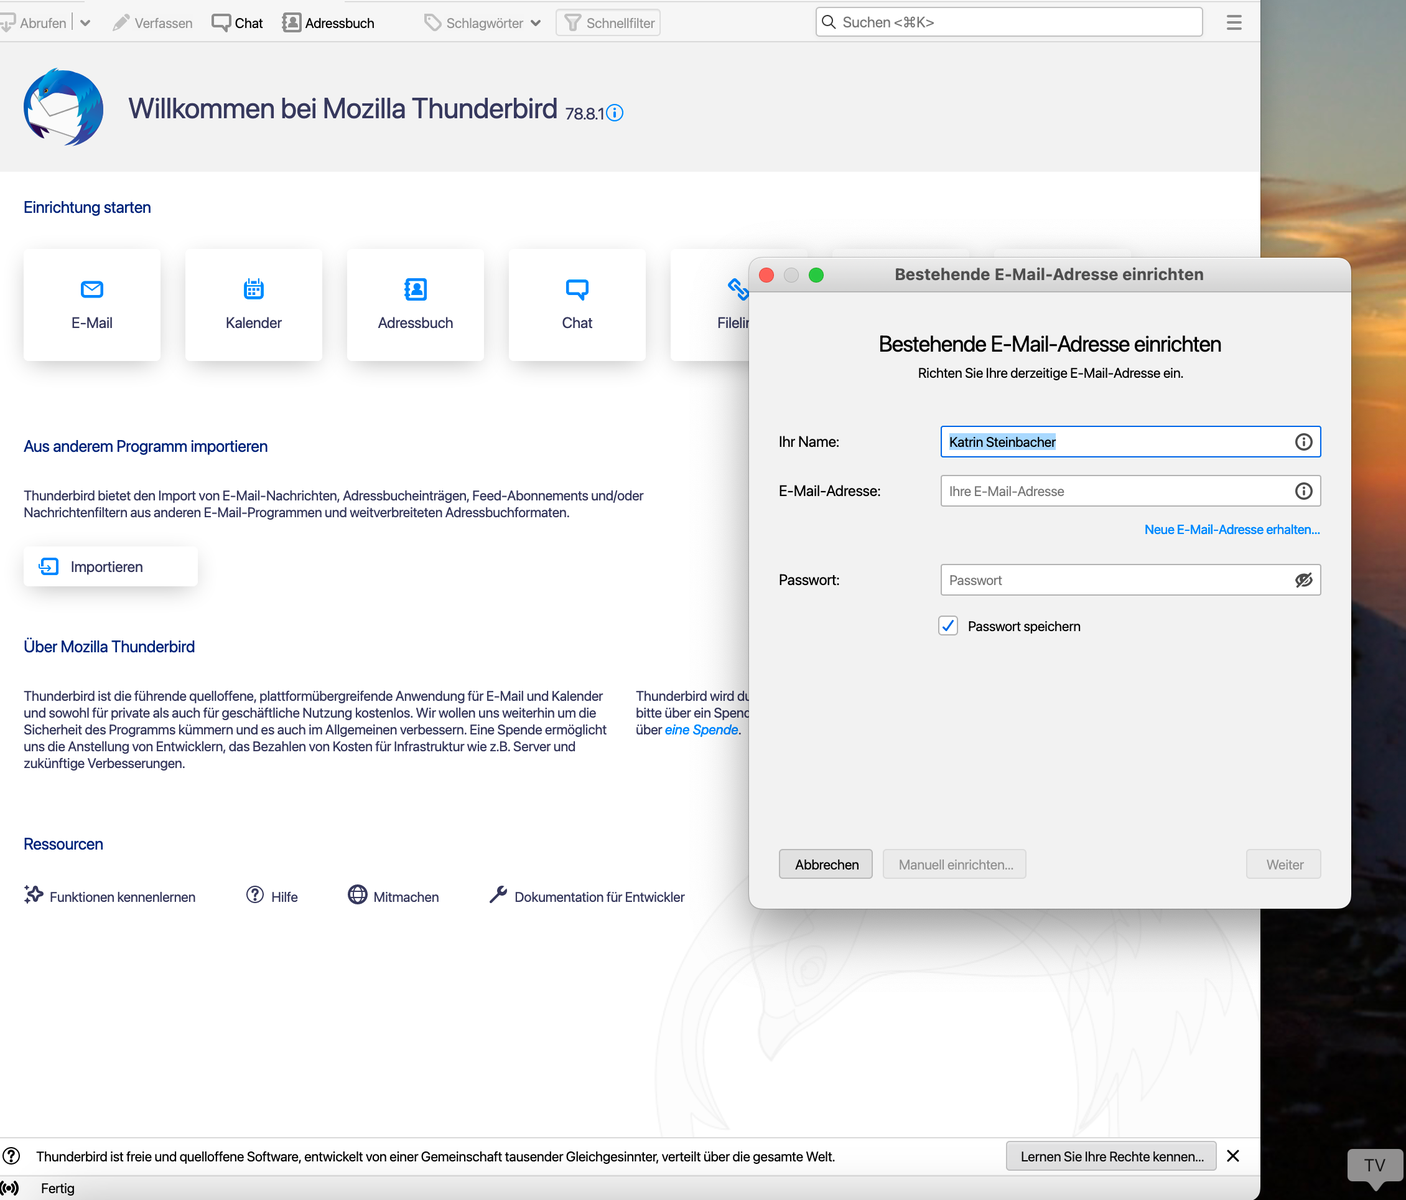Click the pencil icon for Verfassen

(x=121, y=22)
